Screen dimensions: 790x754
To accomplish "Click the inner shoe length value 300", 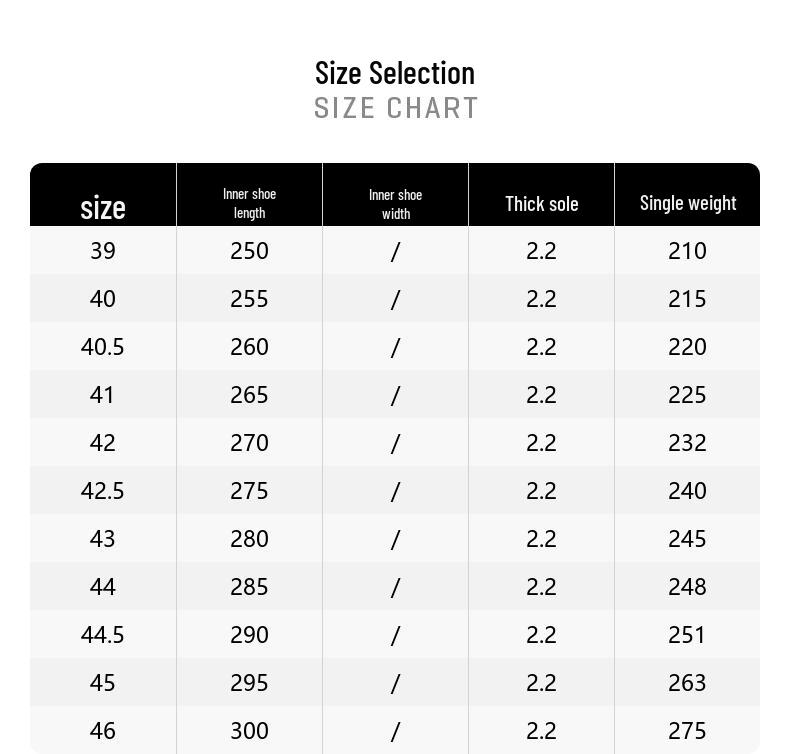I will tap(249, 731).
